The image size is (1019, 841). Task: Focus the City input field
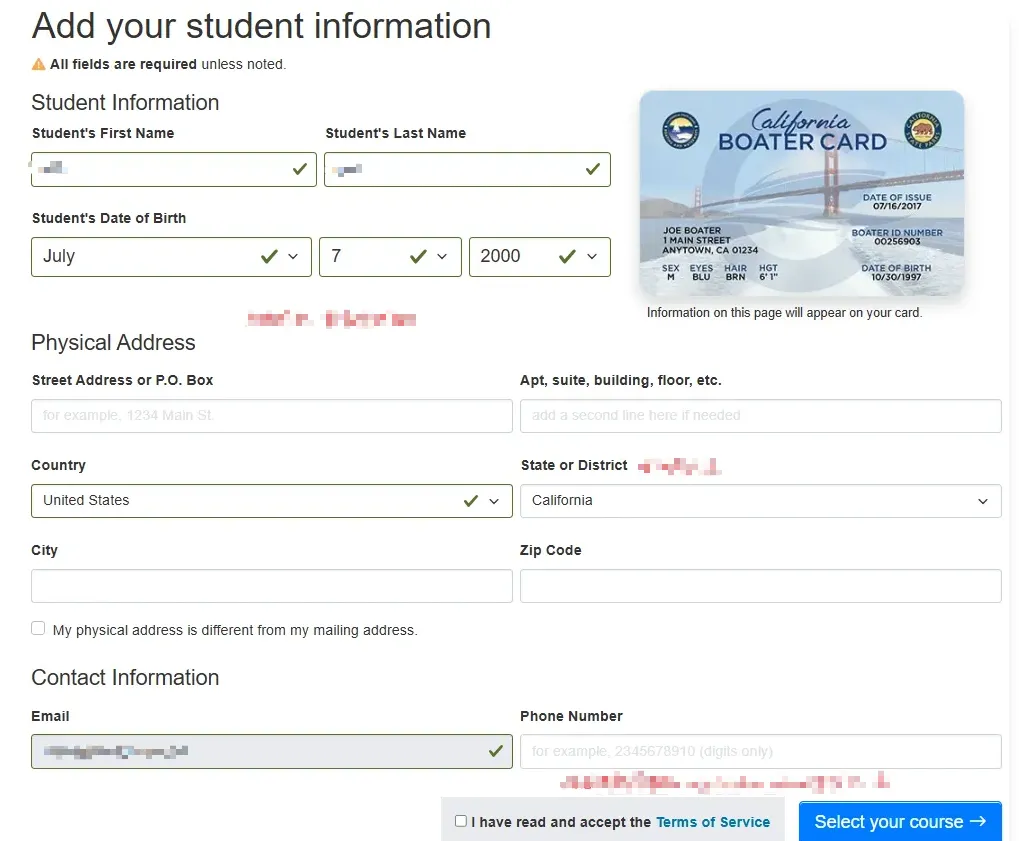pos(271,586)
